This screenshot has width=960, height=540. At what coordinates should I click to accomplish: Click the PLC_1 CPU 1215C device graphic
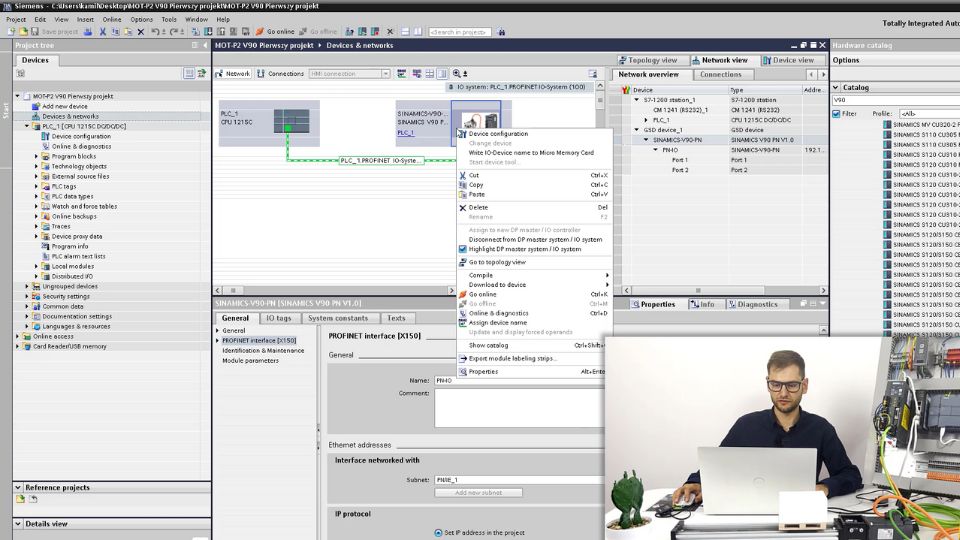click(x=291, y=121)
